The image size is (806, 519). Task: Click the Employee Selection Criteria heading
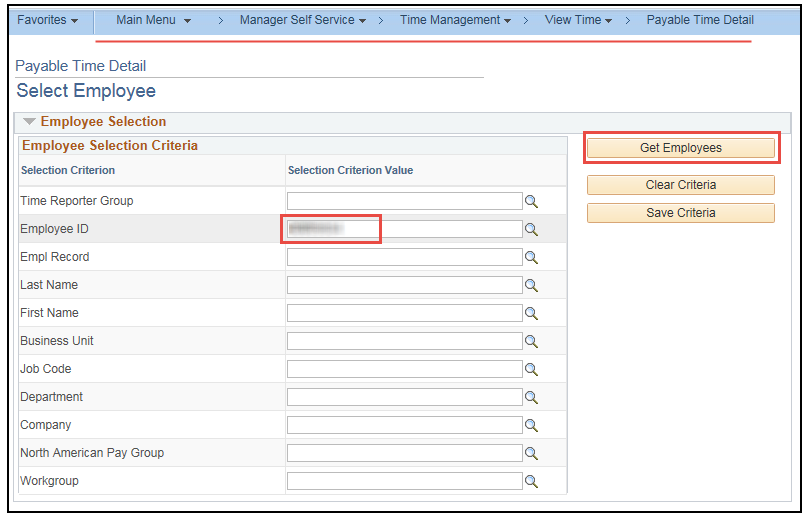click(x=110, y=146)
